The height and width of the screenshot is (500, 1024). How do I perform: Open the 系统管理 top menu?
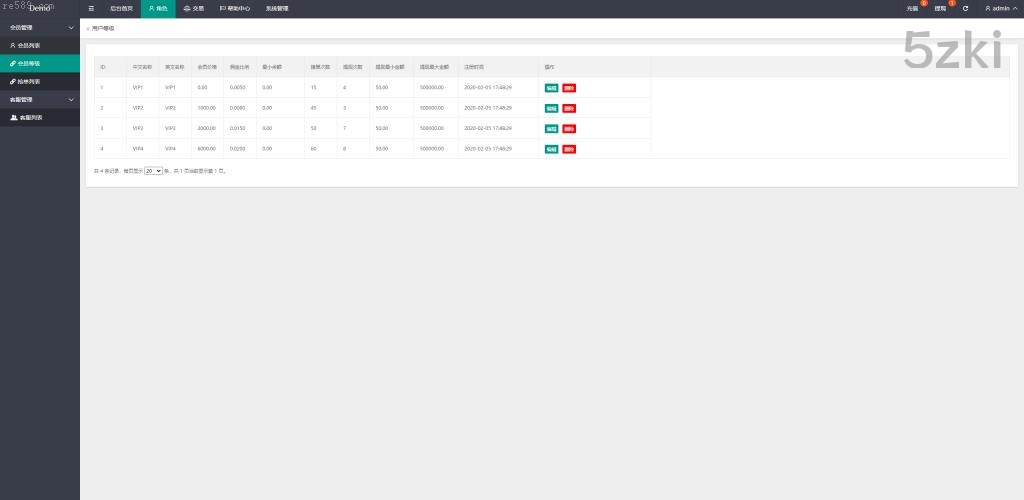(277, 8)
